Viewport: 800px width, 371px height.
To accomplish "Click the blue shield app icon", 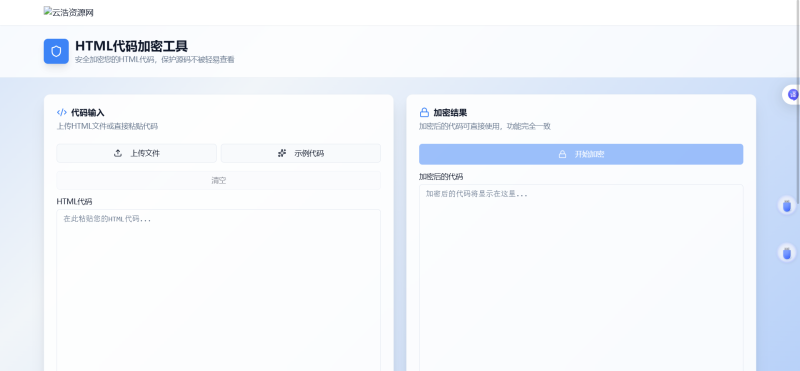I will [x=56, y=52].
